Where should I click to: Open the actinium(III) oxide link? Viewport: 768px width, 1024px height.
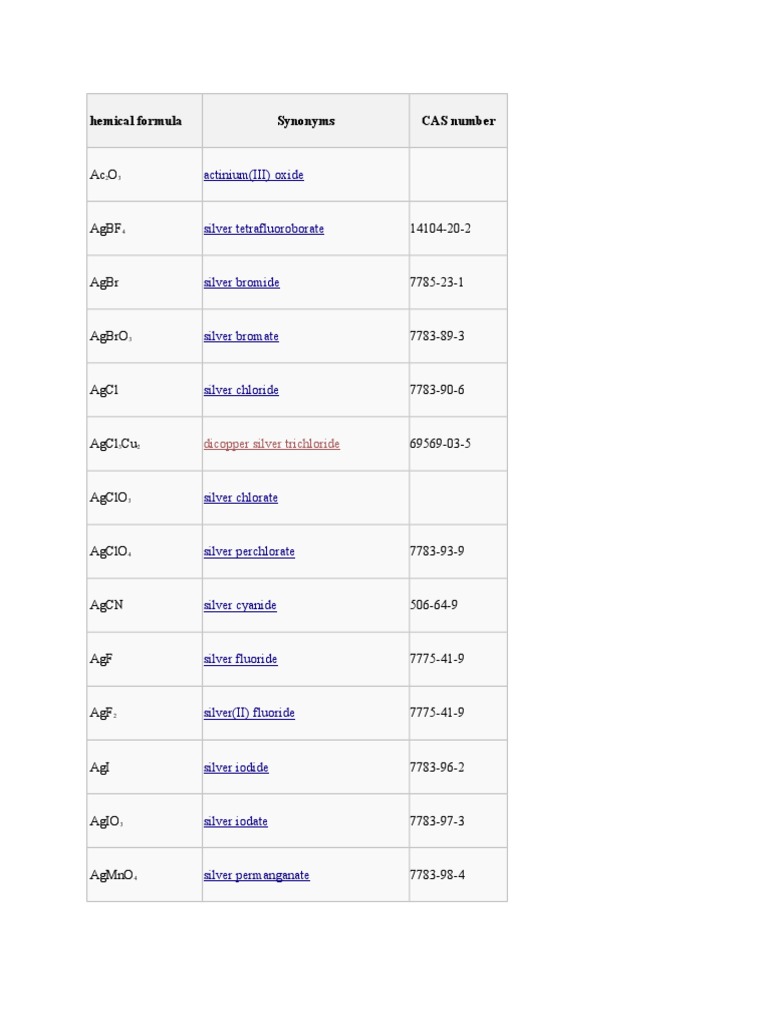coord(253,175)
